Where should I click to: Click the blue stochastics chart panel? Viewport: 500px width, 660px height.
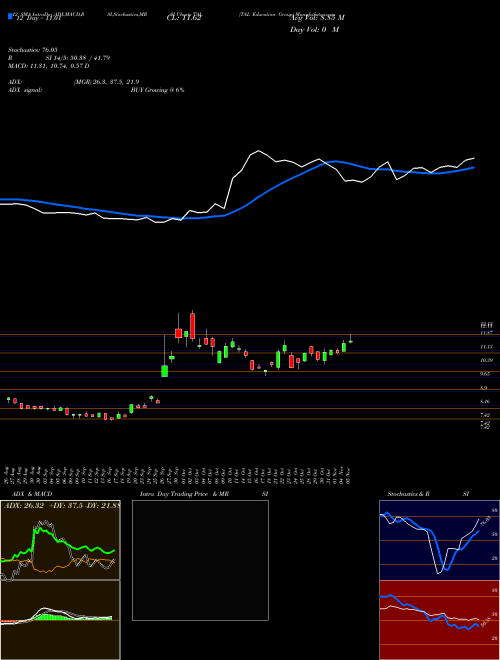(439, 540)
